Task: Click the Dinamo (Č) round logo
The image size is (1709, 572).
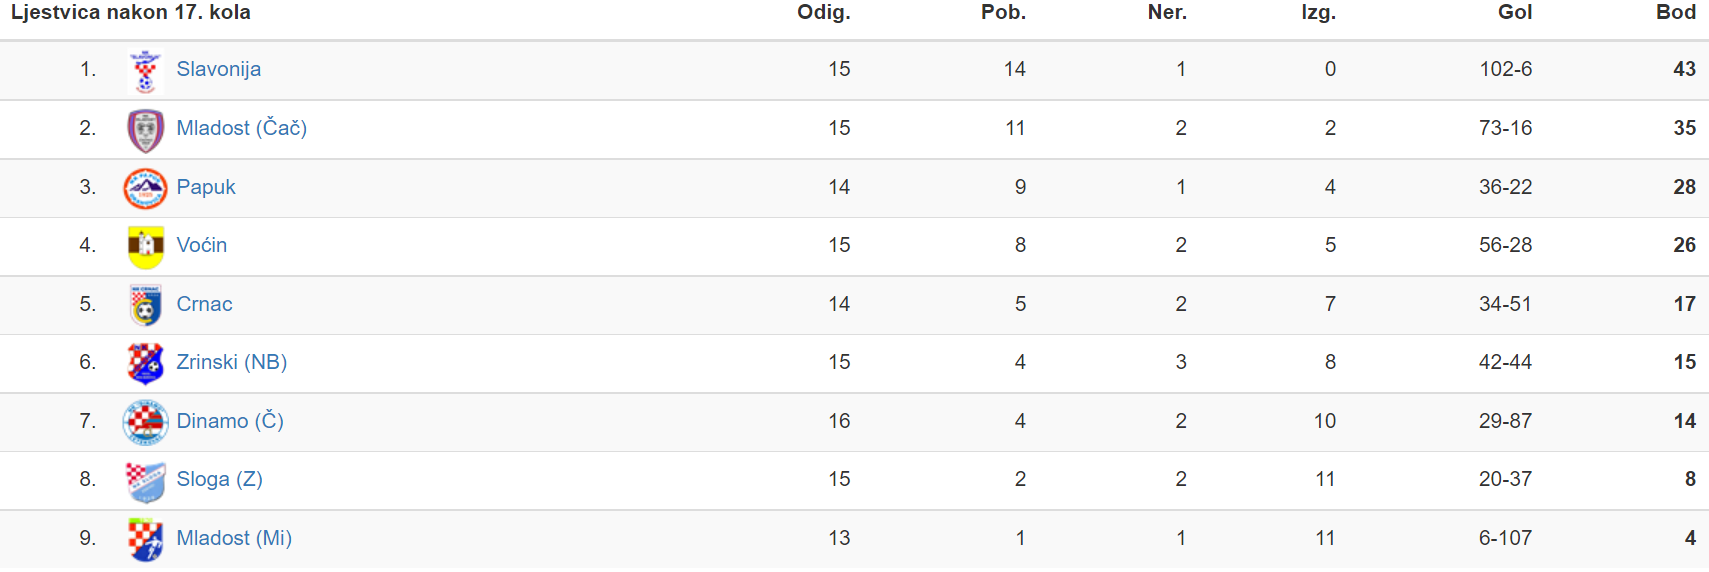Action: tap(145, 422)
